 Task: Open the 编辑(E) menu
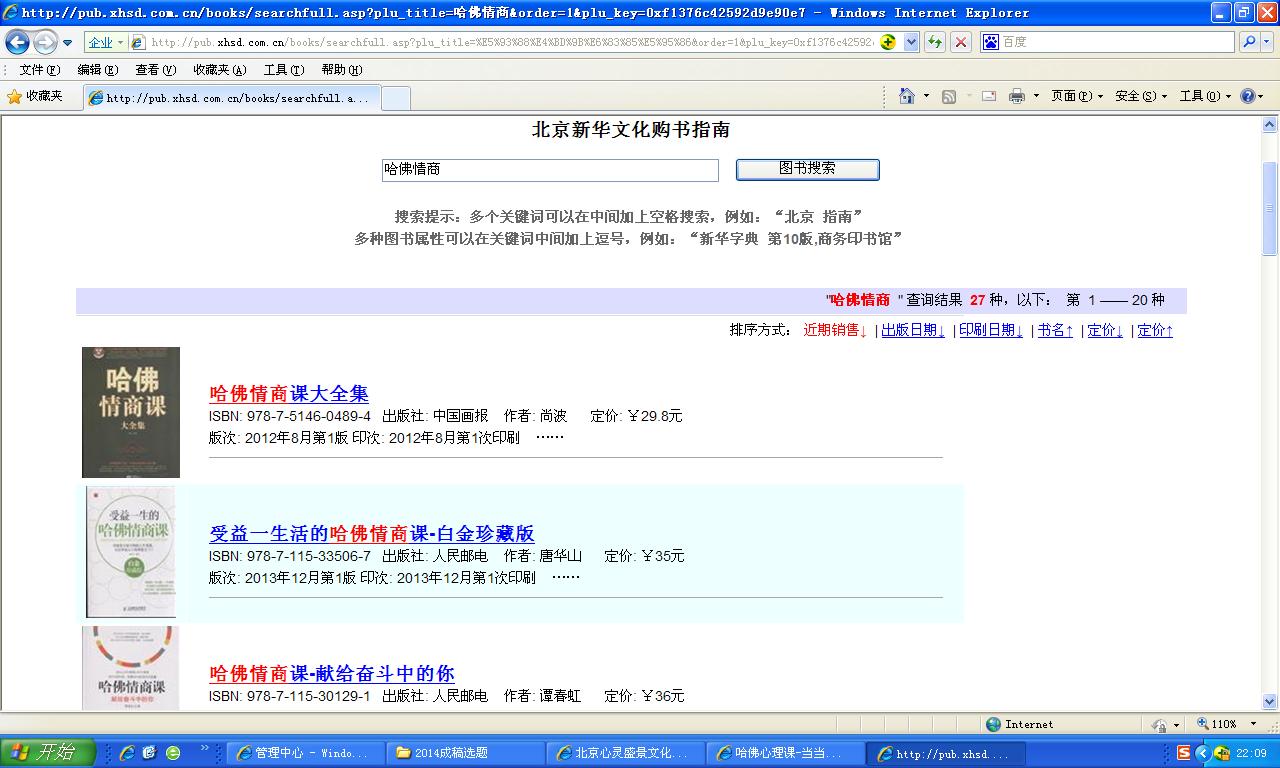point(97,70)
